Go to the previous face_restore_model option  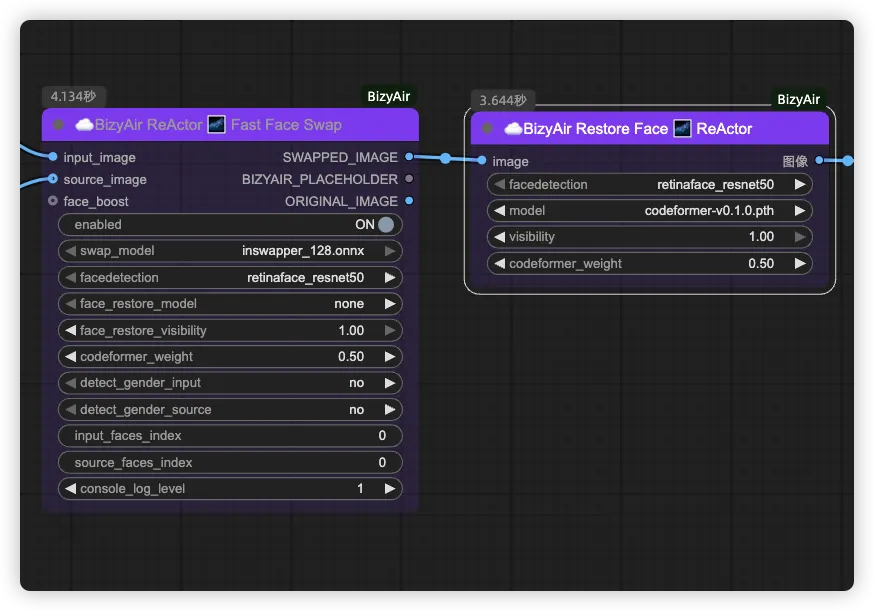click(x=70, y=304)
